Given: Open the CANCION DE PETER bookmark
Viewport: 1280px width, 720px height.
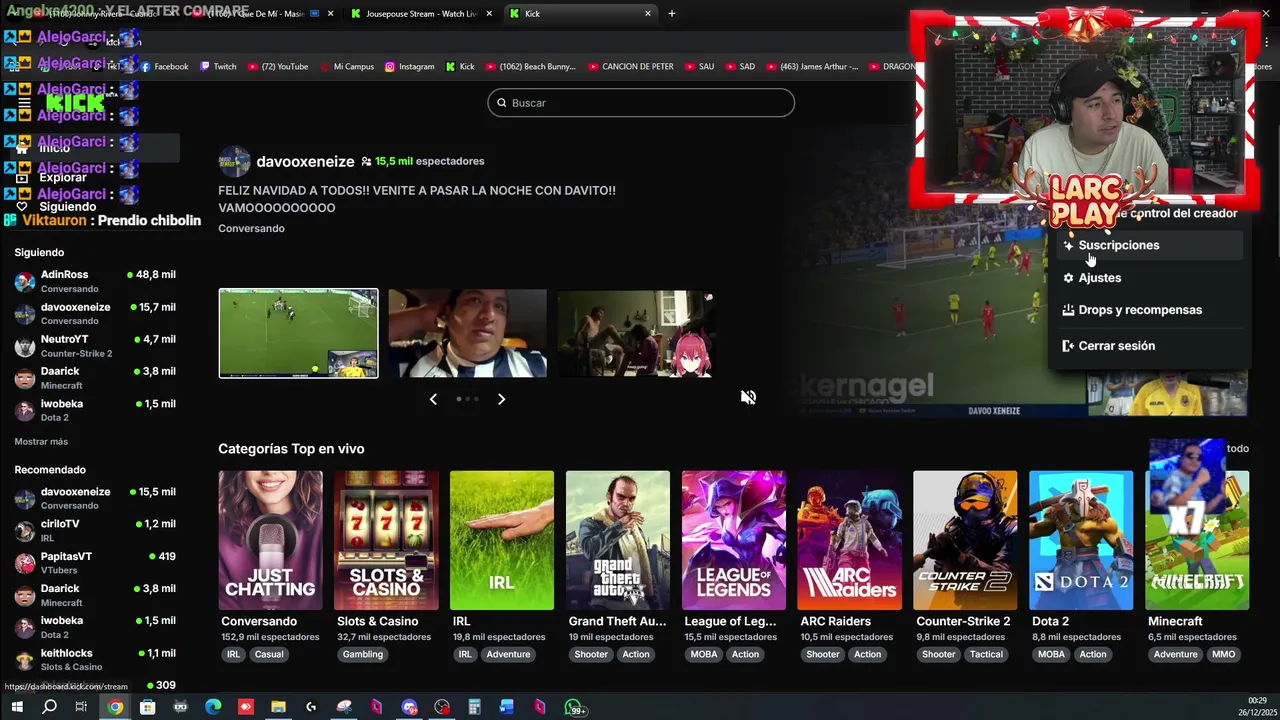Looking at the screenshot, I should (630, 66).
